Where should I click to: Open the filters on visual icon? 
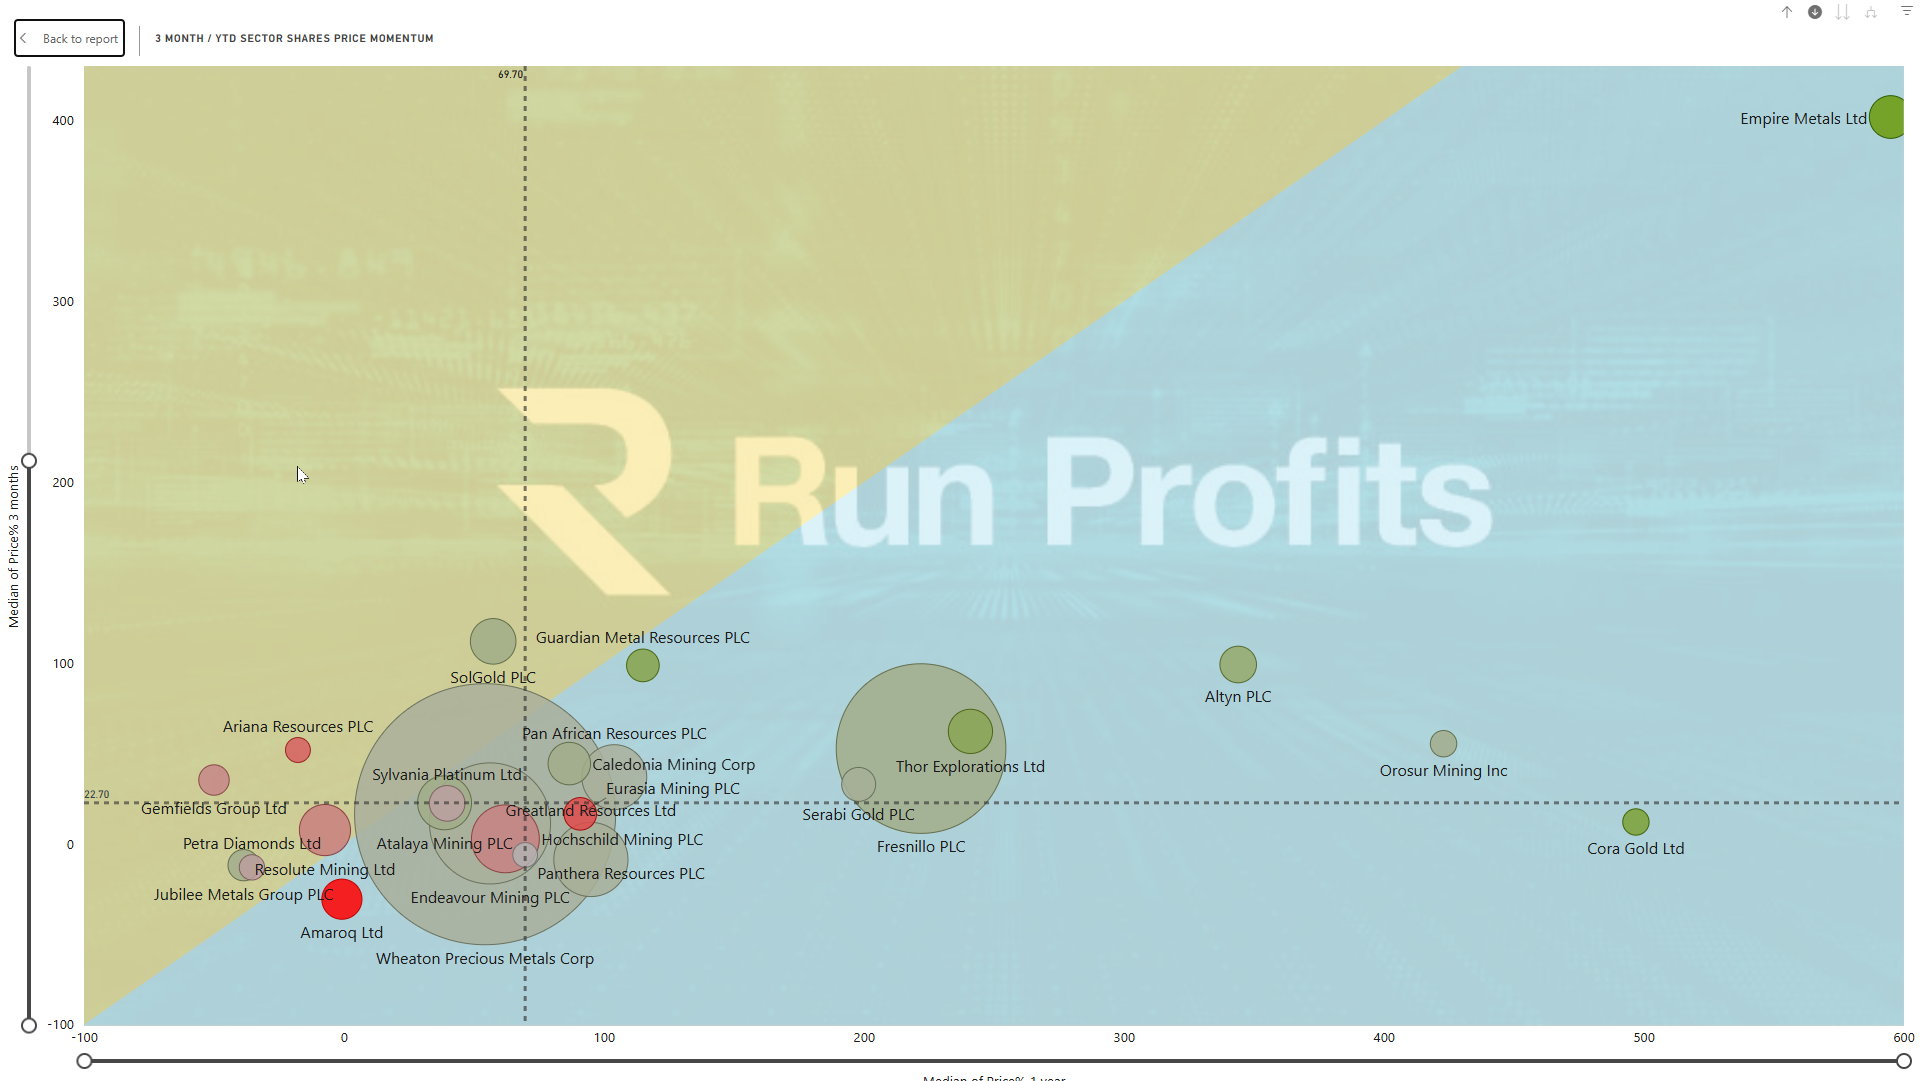pos(1907,11)
